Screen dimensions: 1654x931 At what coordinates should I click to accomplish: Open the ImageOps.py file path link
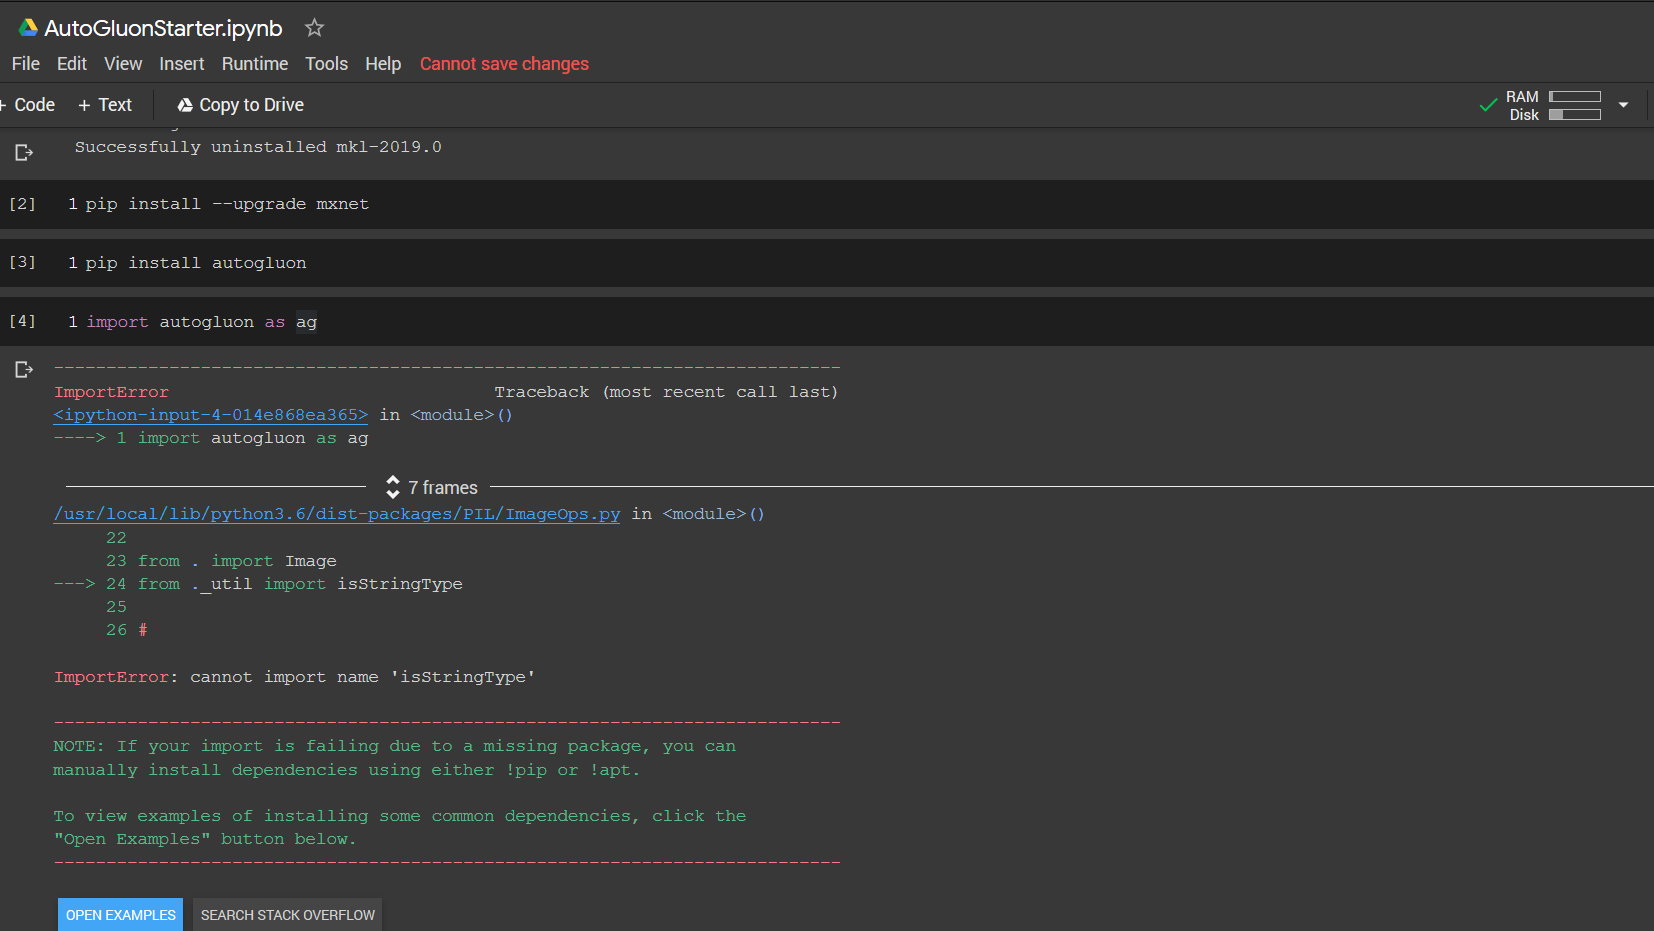coord(337,514)
